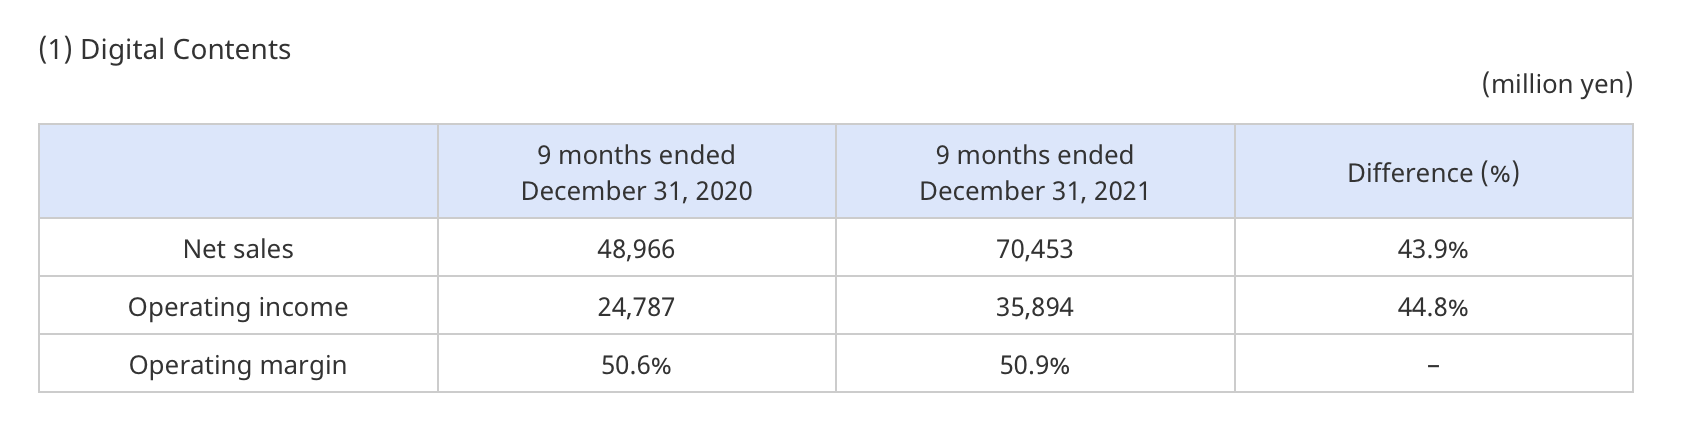Screen dimensions: 1690x444
Task: Click "9 months ended" above December 31, 2021
Action: tap(1034, 155)
